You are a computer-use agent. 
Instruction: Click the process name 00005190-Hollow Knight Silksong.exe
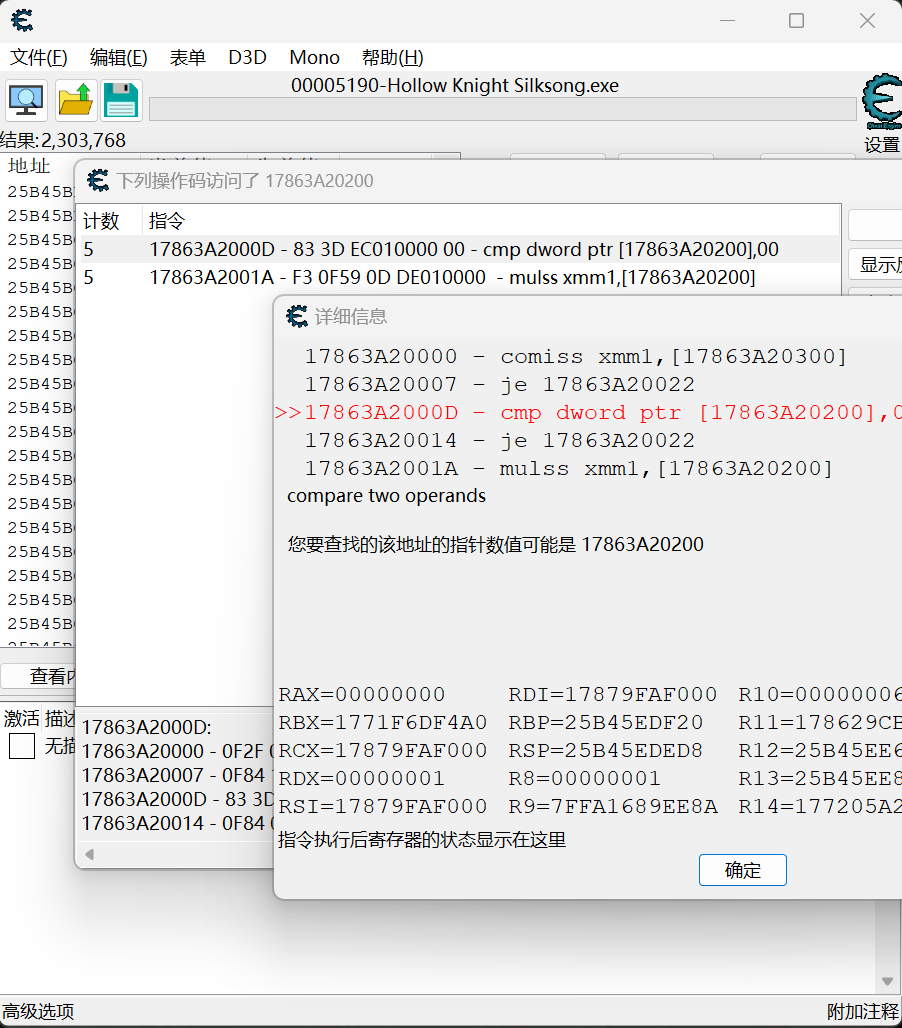tap(455, 86)
